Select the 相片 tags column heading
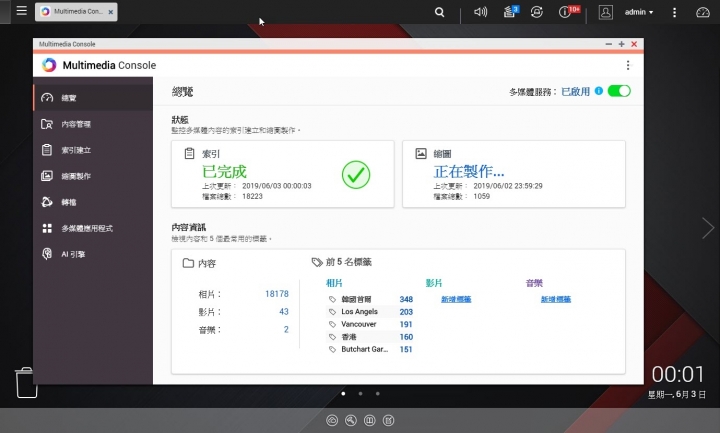 point(334,283)
